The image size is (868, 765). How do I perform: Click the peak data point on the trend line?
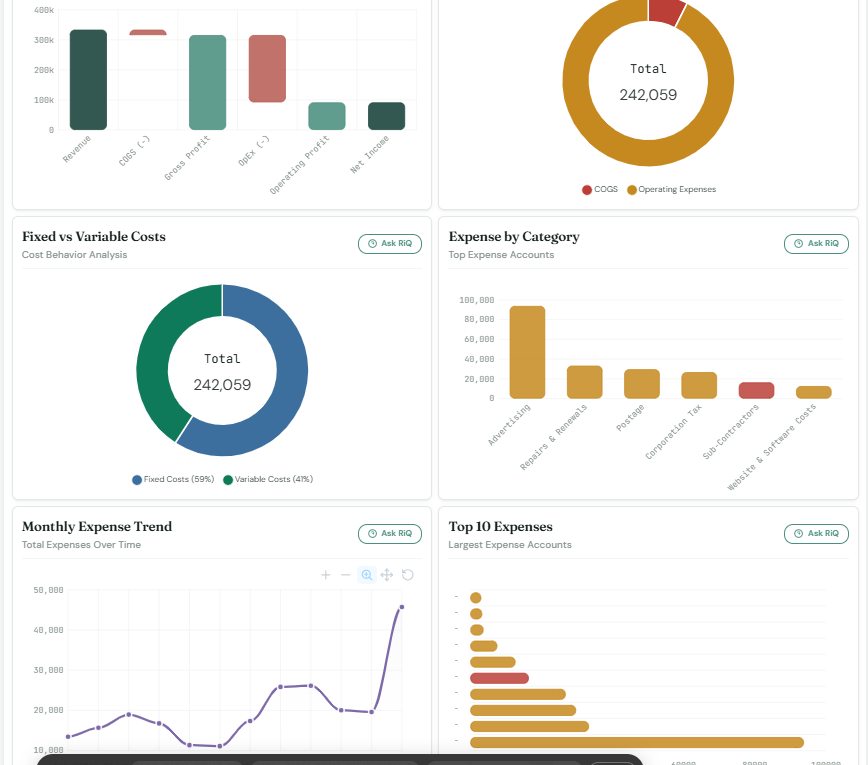tap(402, 607)
